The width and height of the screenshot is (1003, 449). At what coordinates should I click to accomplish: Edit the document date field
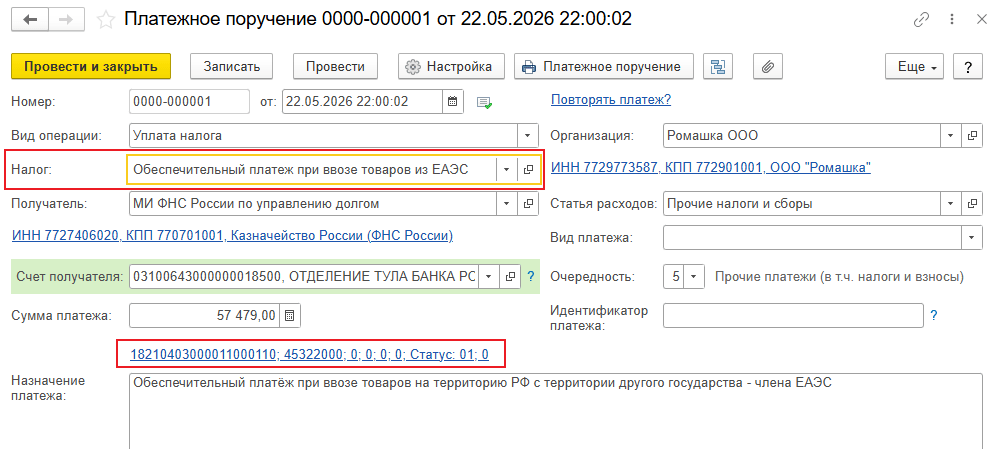click(362, 101)
